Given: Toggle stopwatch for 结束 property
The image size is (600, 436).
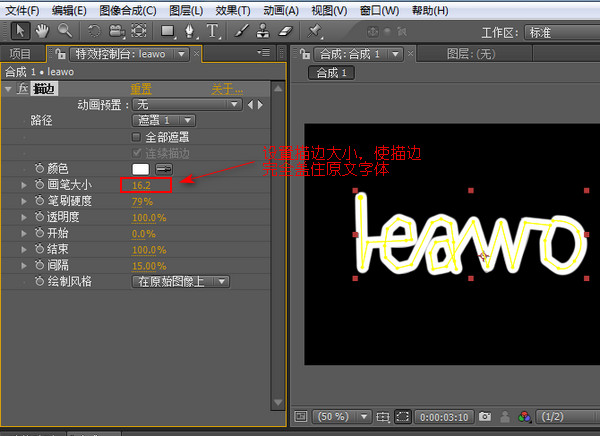Looking at the screenshot, I should pos(39,249).
